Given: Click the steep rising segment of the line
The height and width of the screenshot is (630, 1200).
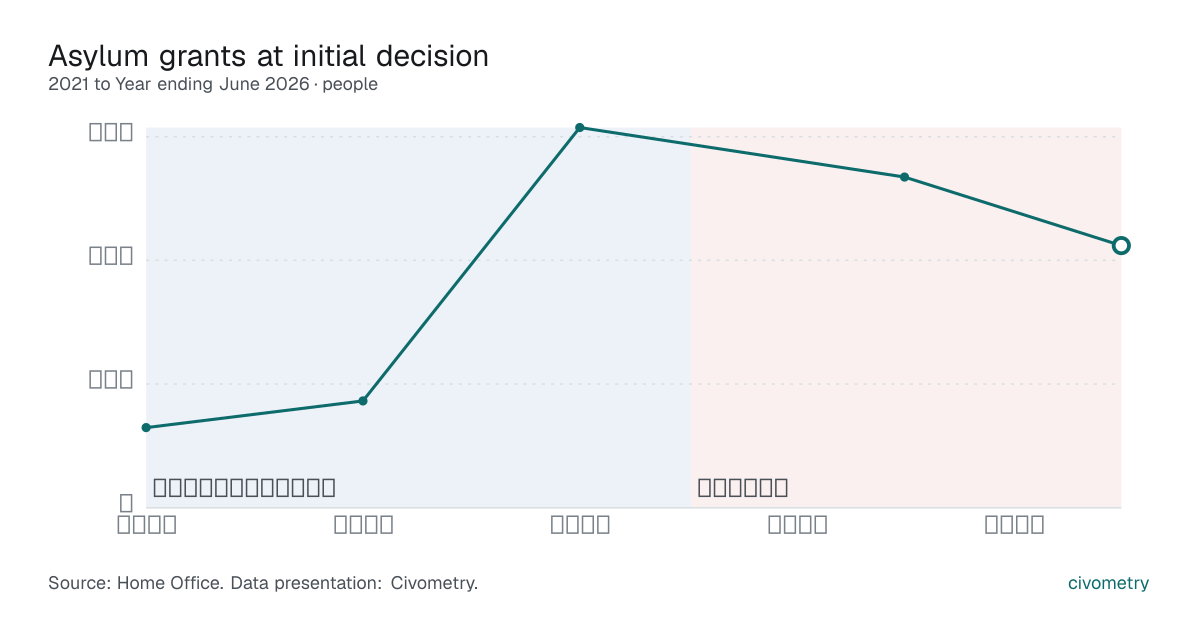Looking at the screenshot, I should tap(471, 265).
